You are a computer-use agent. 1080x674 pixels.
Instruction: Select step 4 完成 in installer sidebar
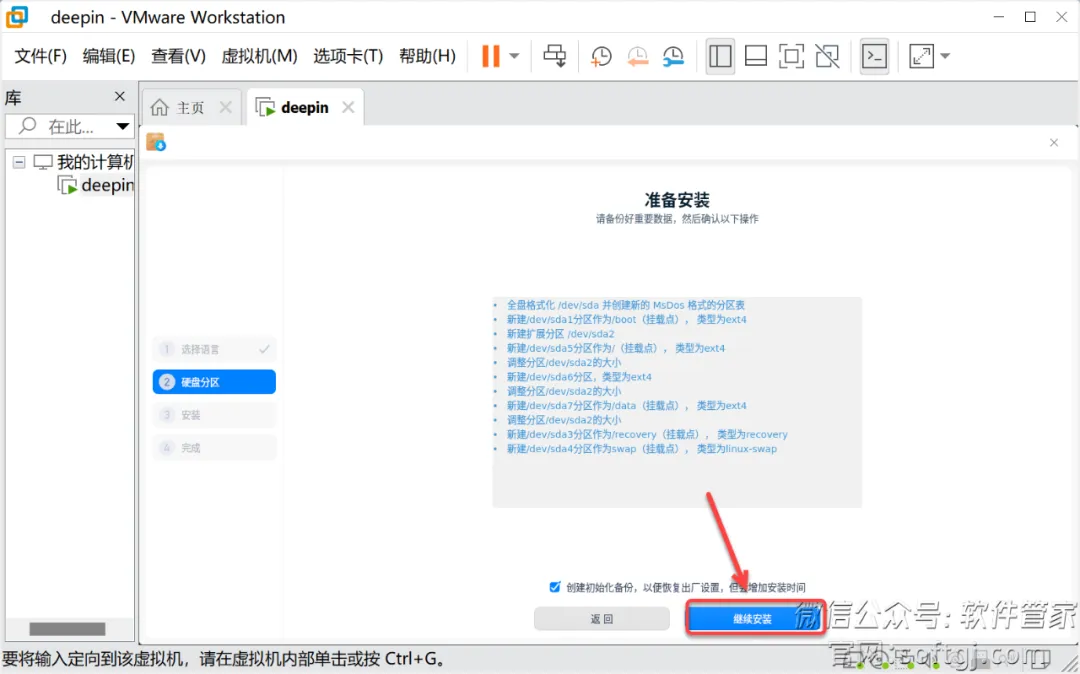tap(214, 448)
